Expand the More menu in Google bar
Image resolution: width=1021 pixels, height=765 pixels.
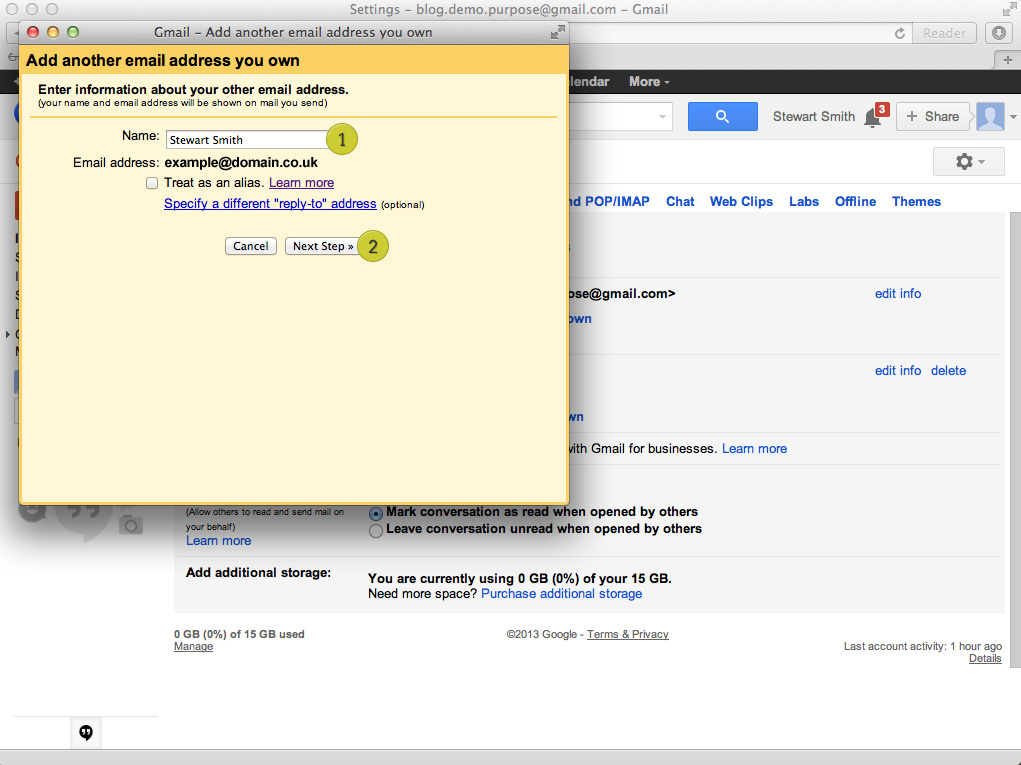tap(649, 82)
